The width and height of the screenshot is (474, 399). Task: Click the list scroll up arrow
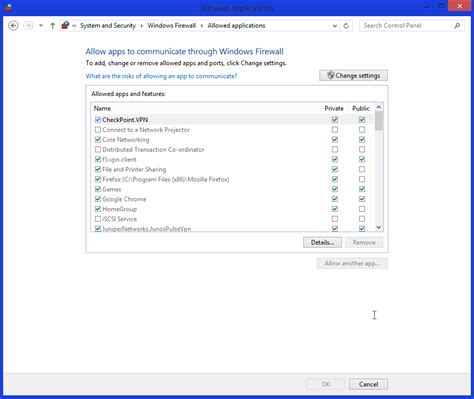click(379, 107)
